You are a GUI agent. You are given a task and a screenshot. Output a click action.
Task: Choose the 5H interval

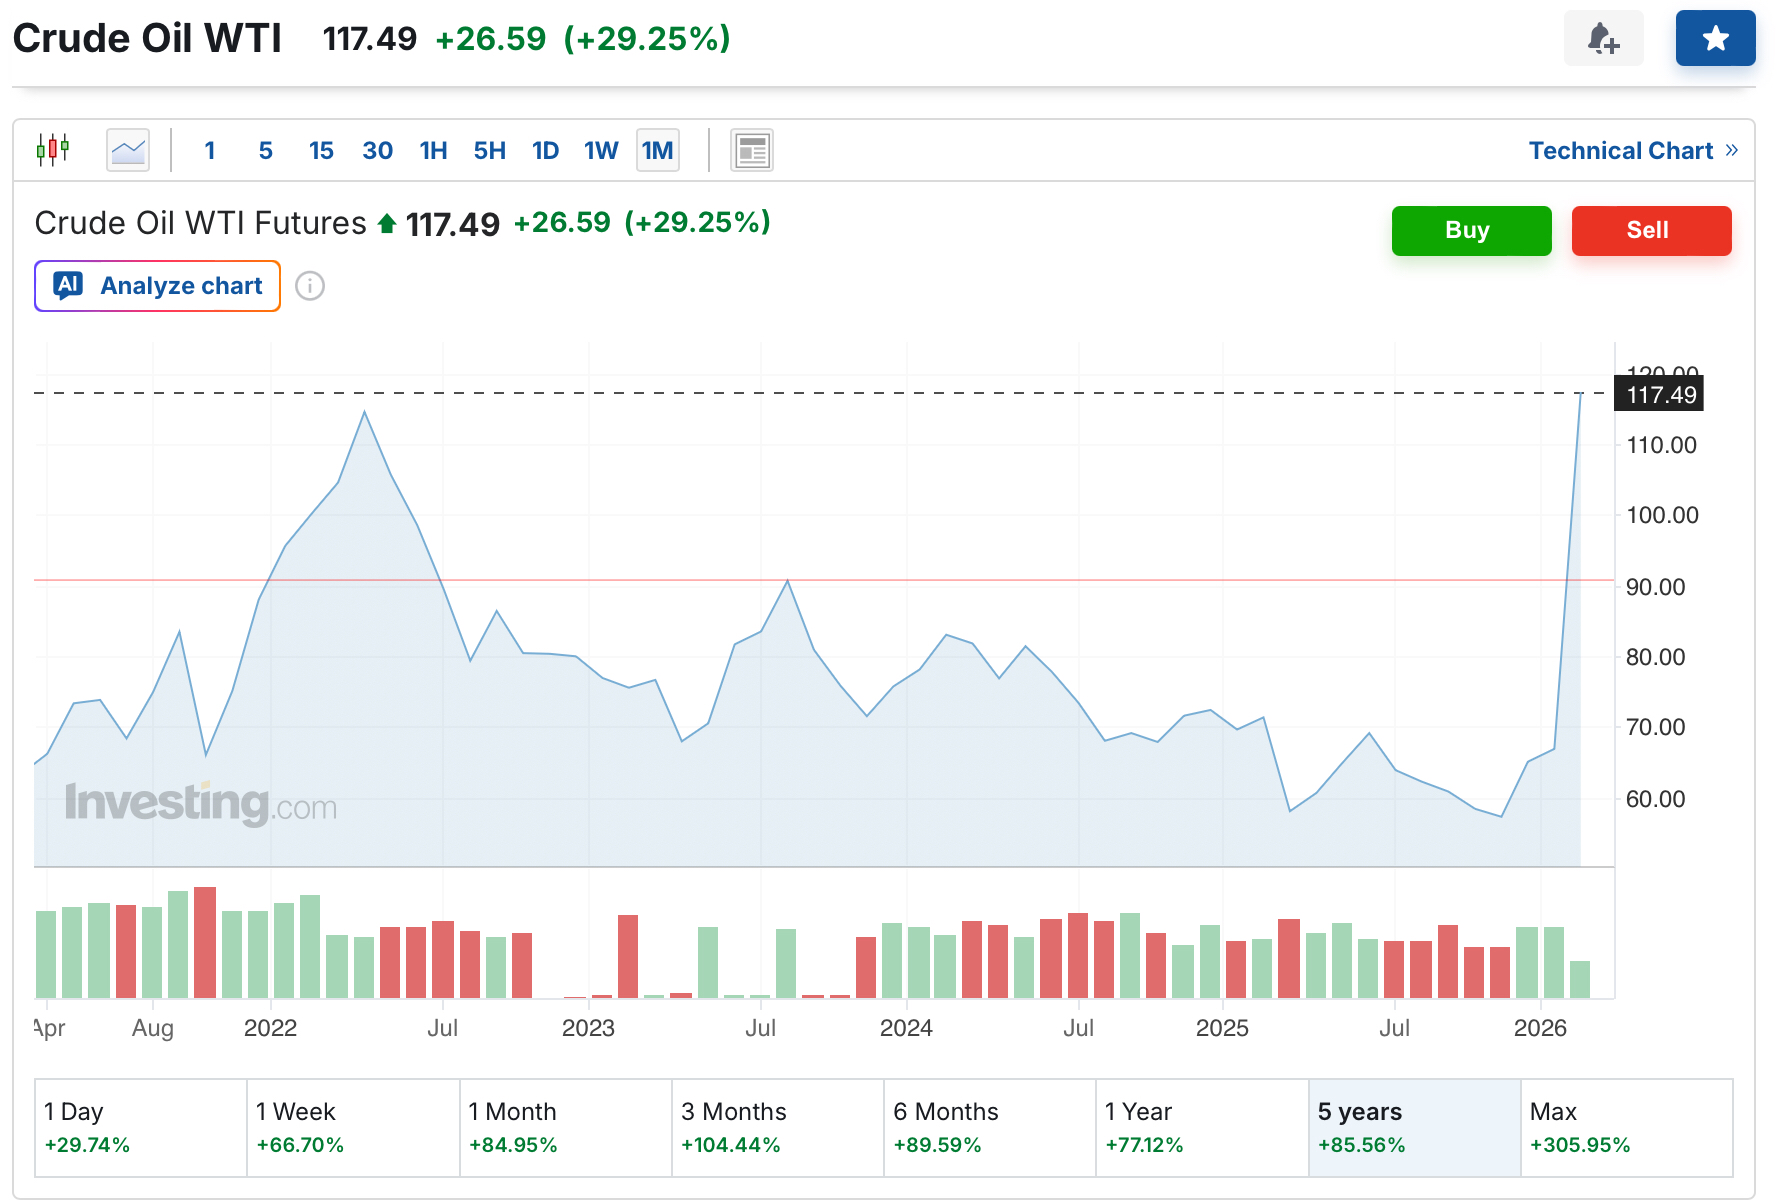pos(489,150)
